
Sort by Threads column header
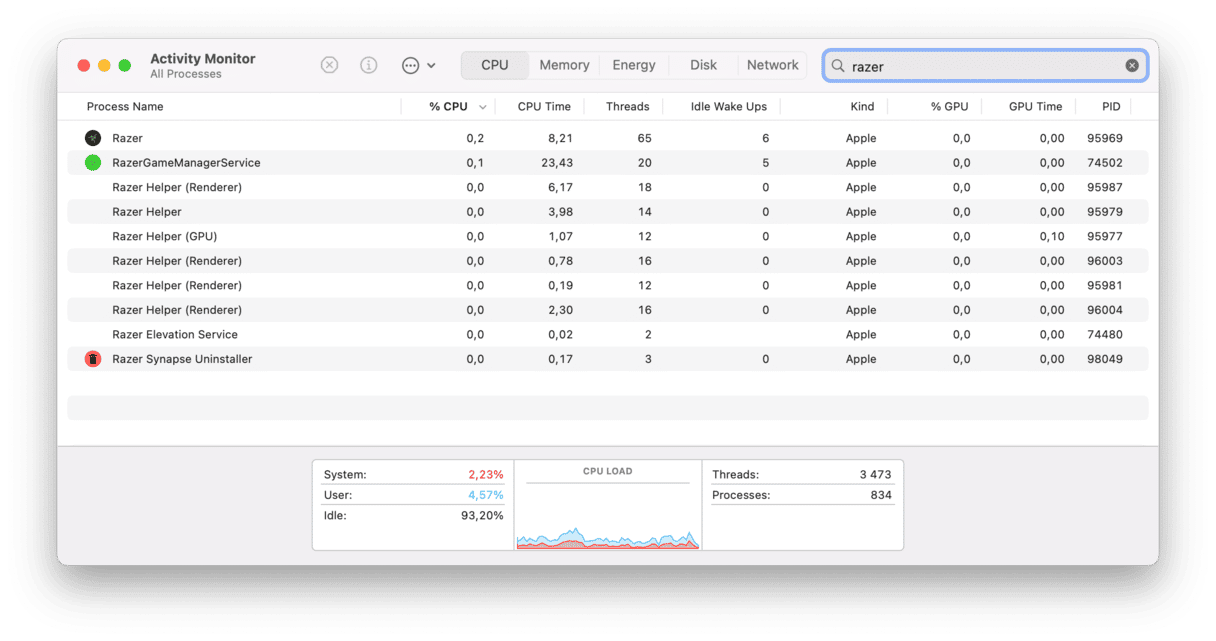628,107
